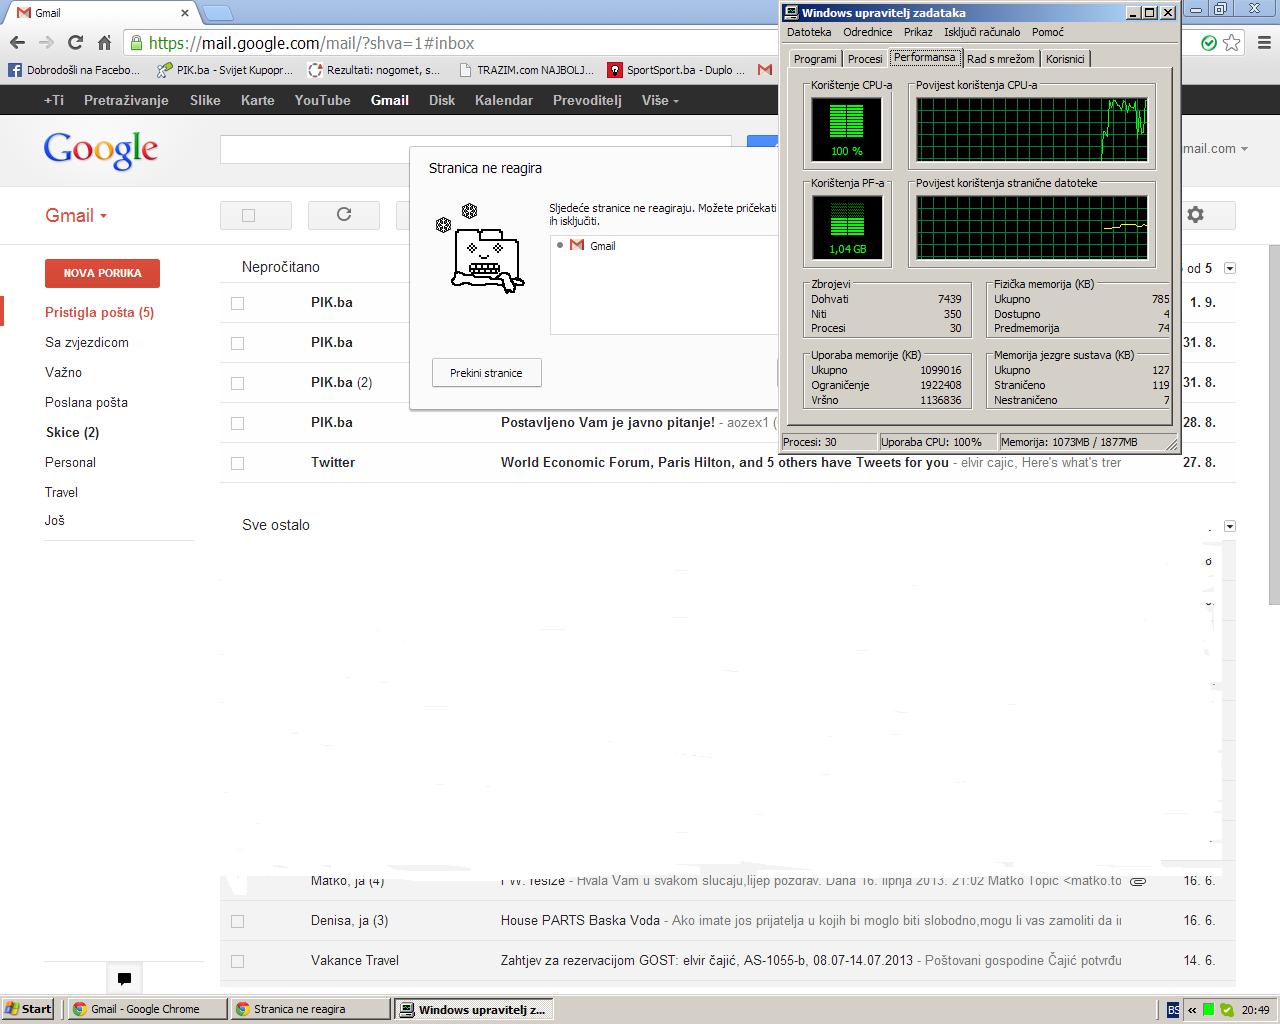The width and height of the screenshot is (1280, 1024).
Task: Open the Gmail settings gear icon
Action: (1195, 214)
